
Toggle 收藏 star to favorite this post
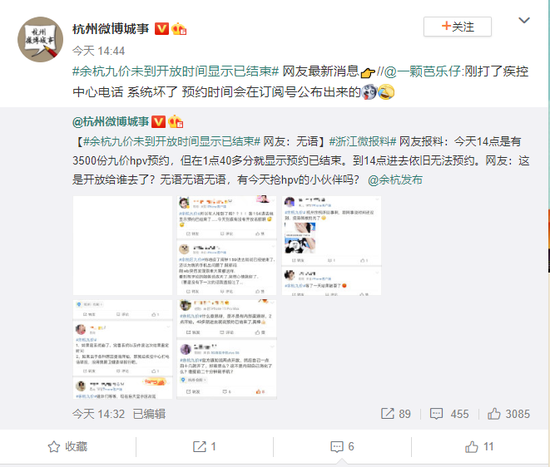pyautogui.click(x=67, y=447)
